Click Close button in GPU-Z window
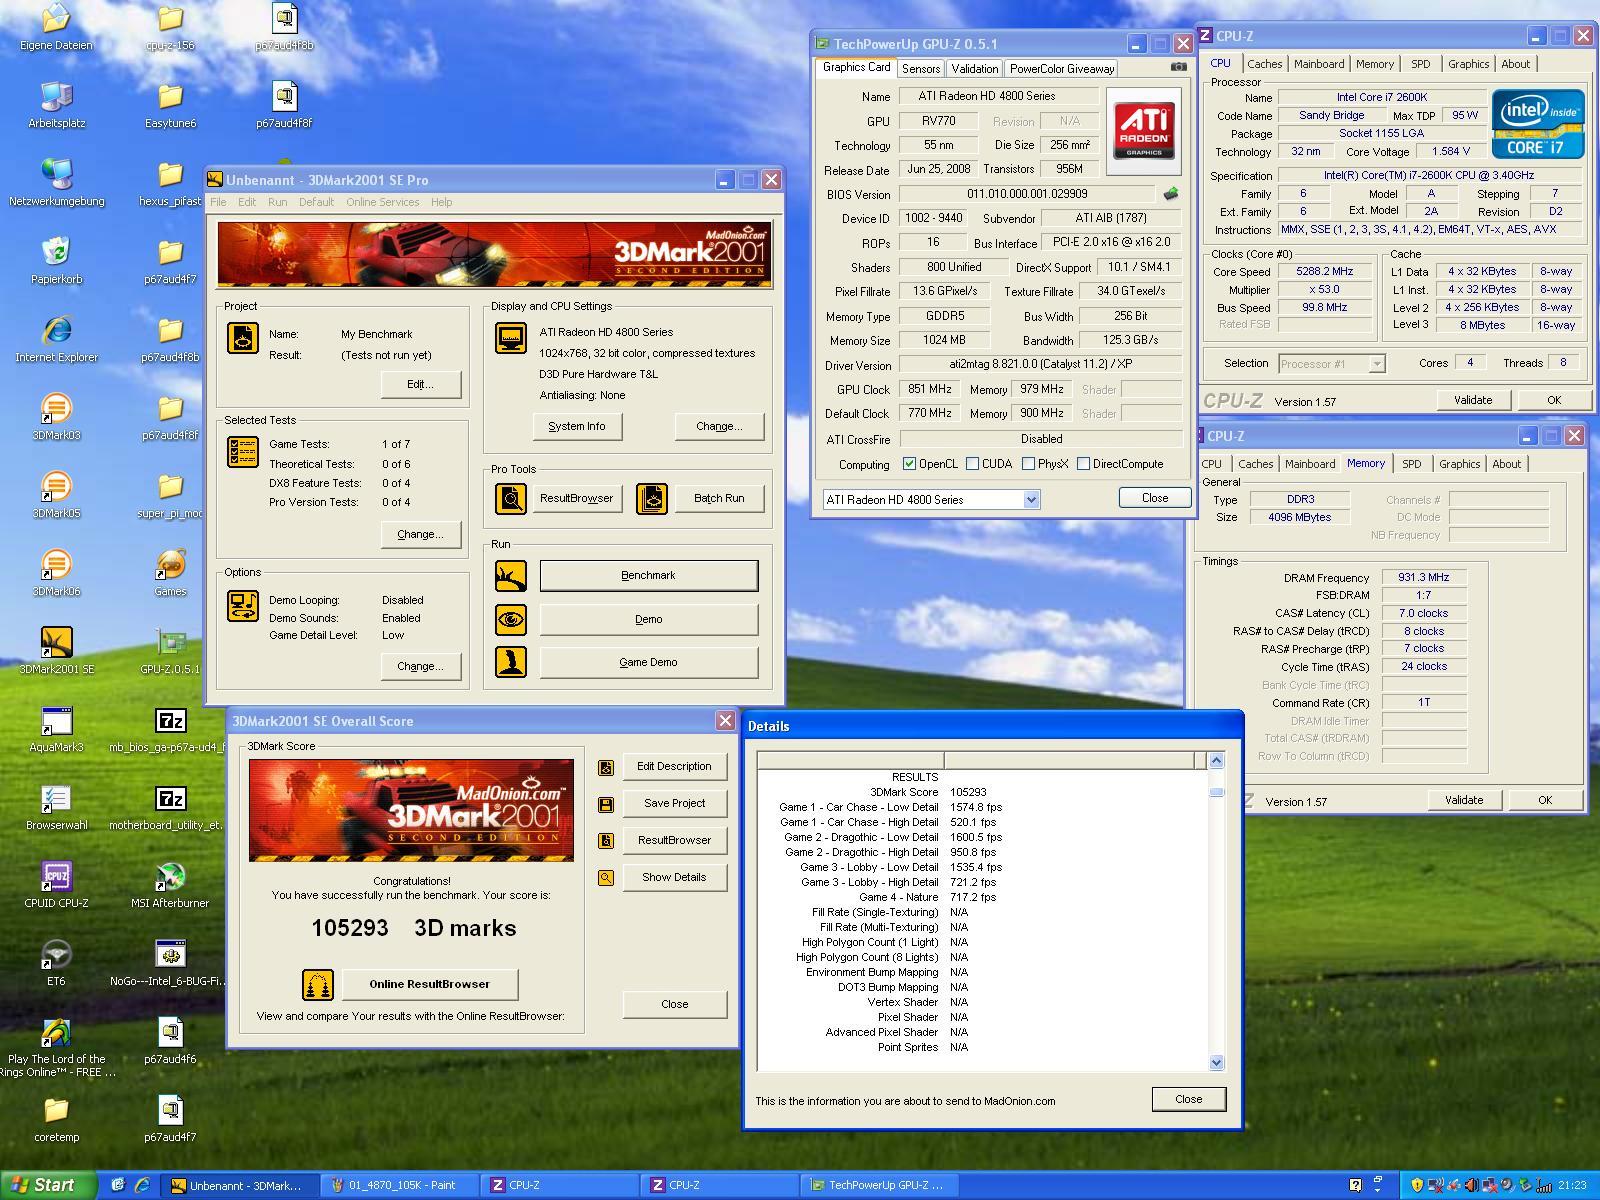This screenshot has width=1600, height=1200. (1155, 498)
